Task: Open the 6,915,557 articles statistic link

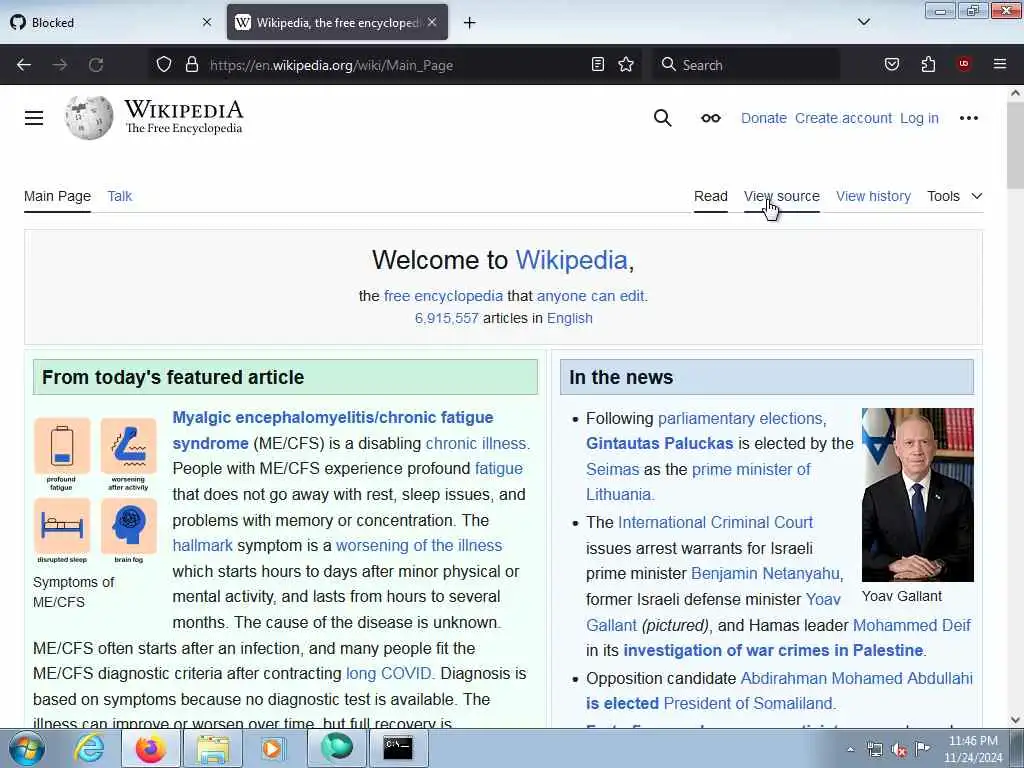Action: (x=447, y=318)
